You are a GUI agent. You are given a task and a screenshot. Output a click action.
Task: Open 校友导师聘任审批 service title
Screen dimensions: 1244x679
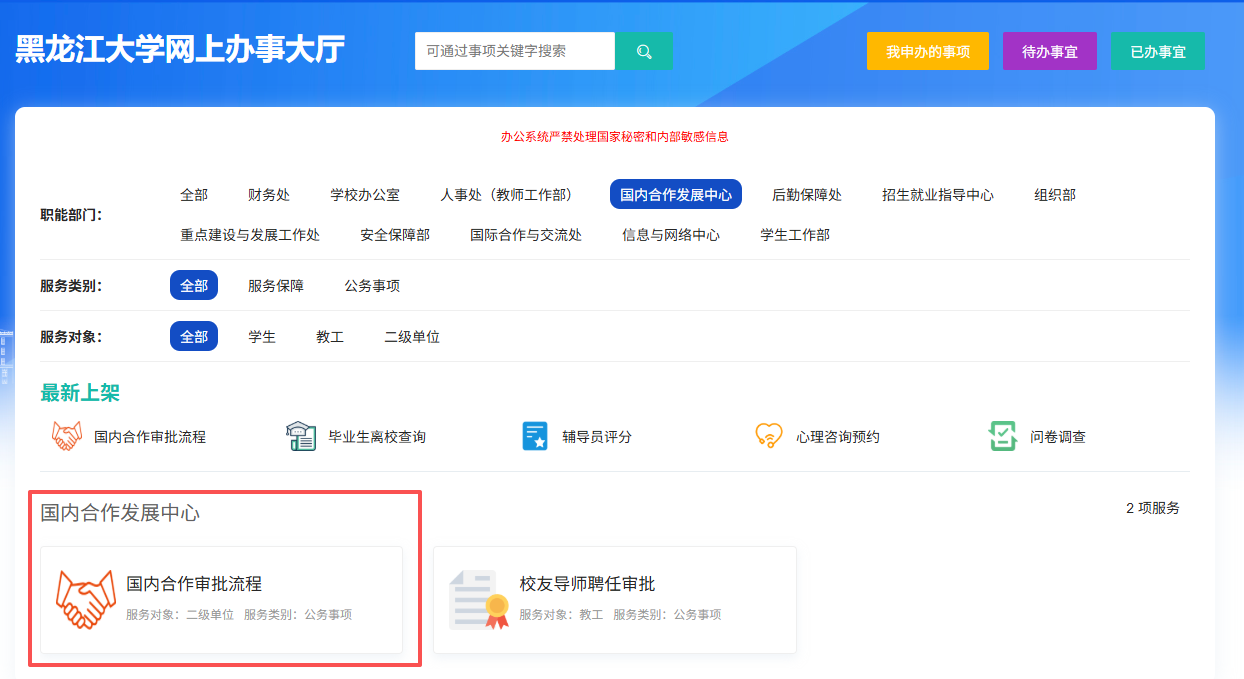pos(587,584)
